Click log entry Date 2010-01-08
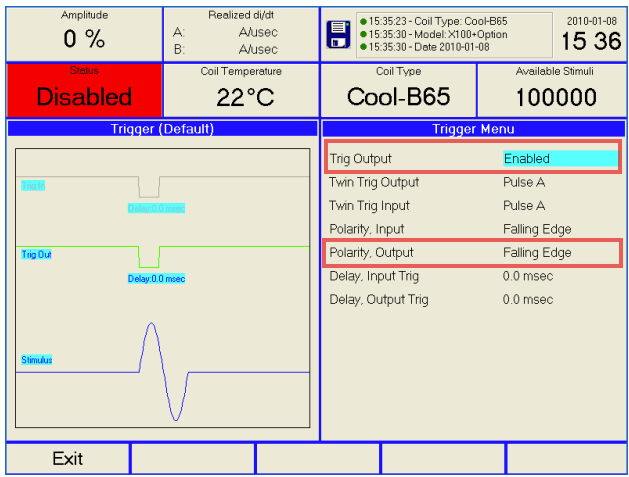This screenshot has height=477, width=629. [x=425, y=47]
